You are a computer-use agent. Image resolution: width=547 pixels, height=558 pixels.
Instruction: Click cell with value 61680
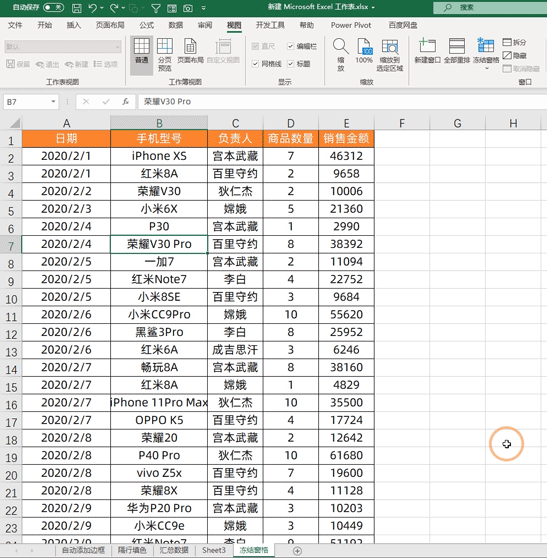click(346, 455)
